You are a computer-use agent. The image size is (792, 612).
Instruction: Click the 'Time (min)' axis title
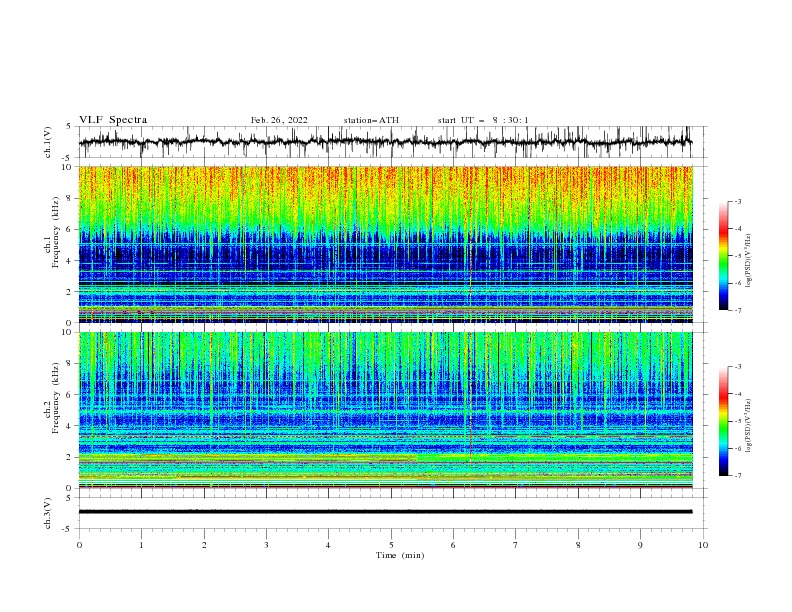400,555
